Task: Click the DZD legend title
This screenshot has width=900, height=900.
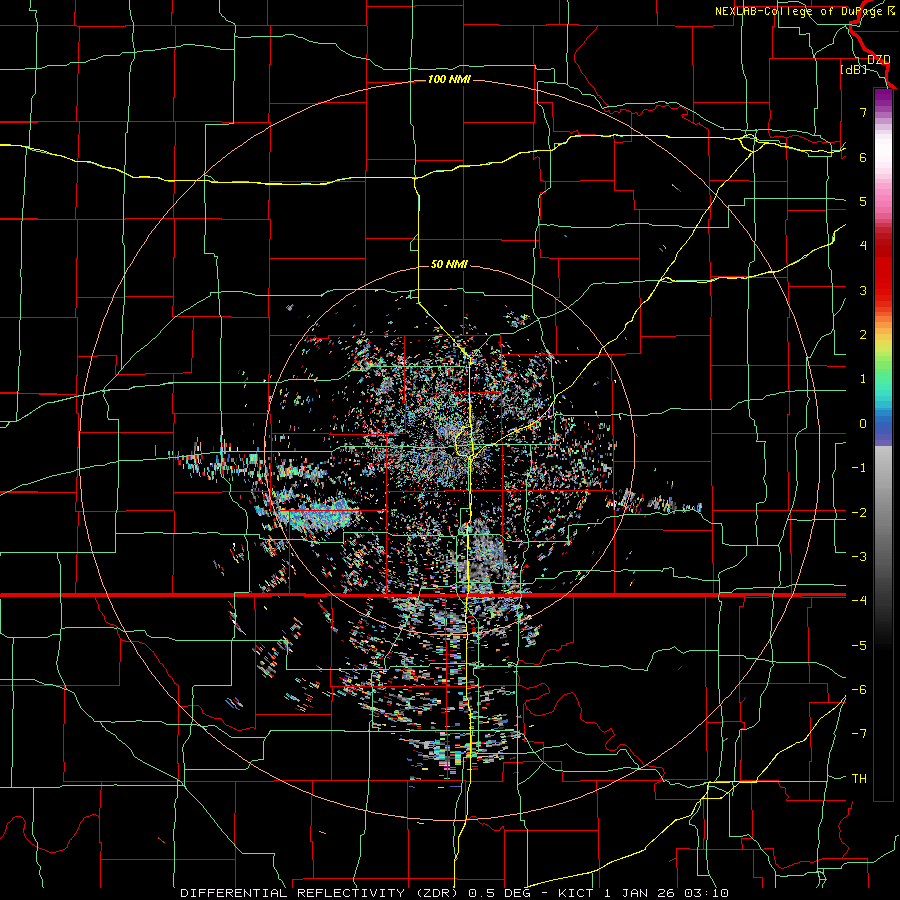Action: click(878, 59)
